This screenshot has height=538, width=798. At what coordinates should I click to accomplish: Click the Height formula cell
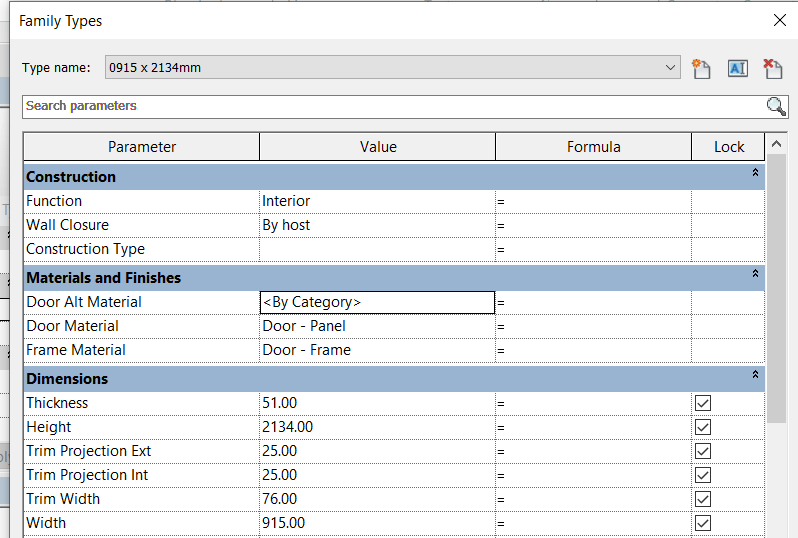(x=593, y=427)
